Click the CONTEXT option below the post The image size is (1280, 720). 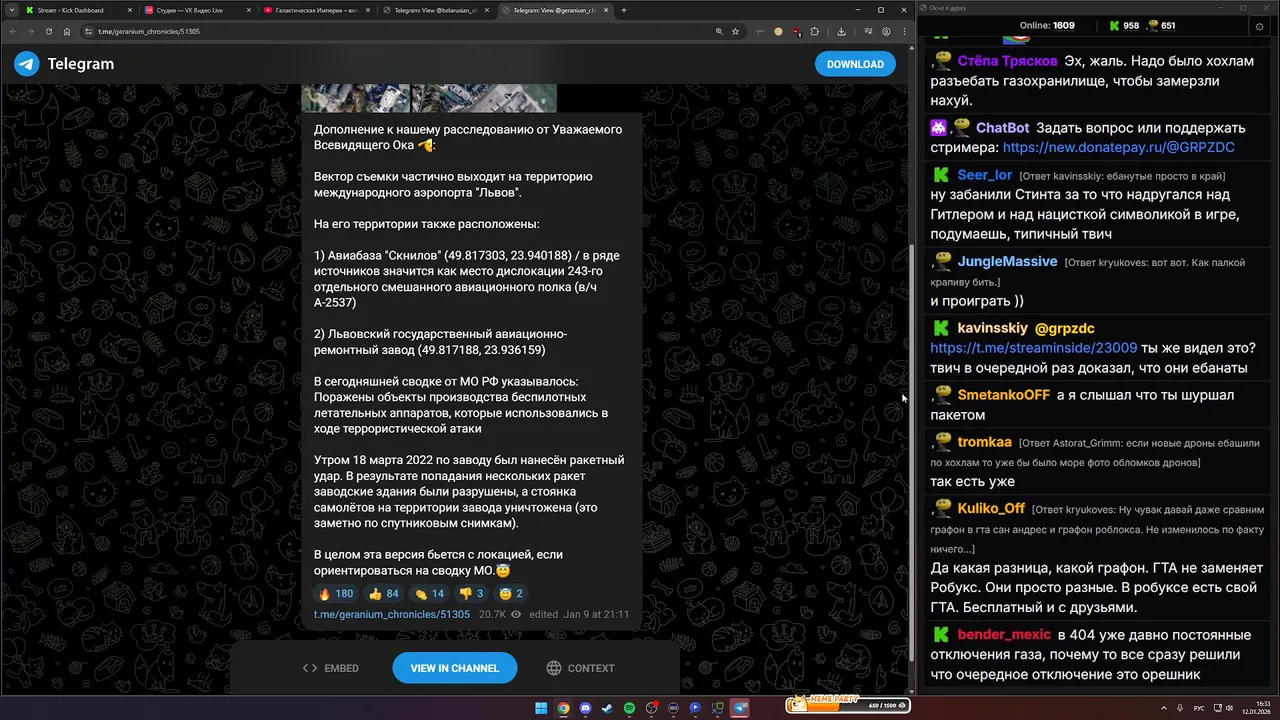[x=581, y=668]
